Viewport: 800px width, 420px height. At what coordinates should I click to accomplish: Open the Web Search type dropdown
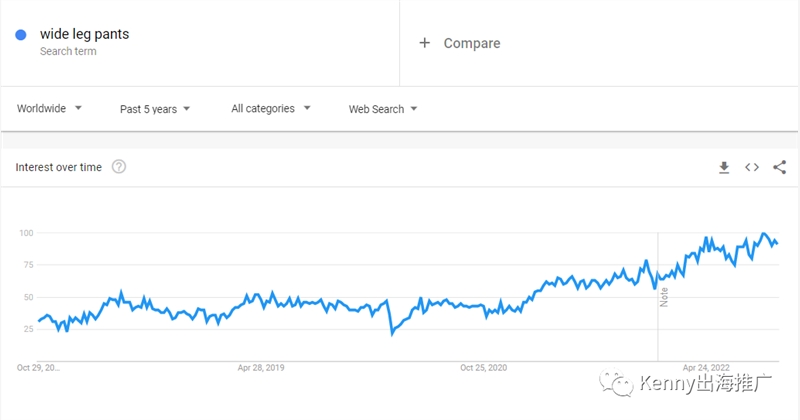pyautogui.click(x=383, y=109)
